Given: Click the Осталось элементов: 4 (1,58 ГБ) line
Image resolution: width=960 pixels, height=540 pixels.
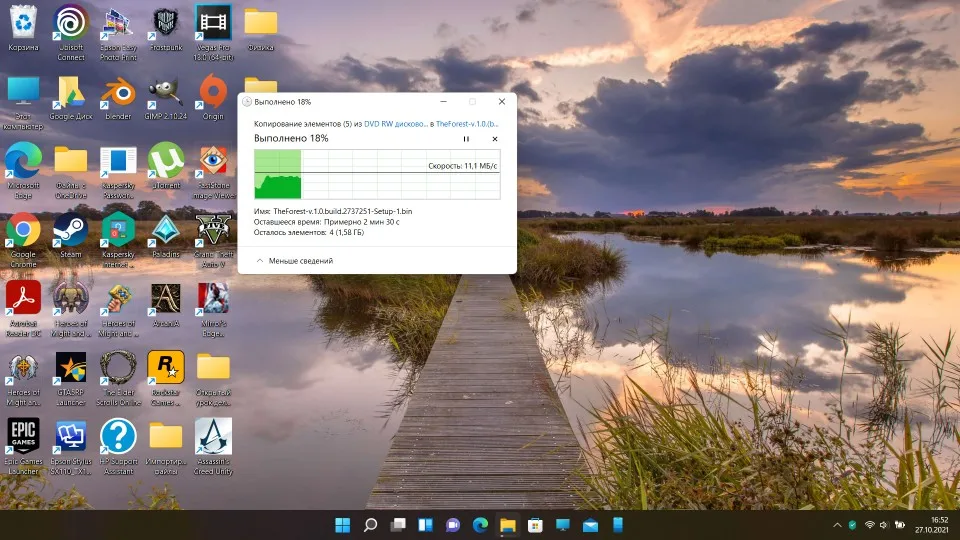Looking at the screenshot, I should 309,232.
